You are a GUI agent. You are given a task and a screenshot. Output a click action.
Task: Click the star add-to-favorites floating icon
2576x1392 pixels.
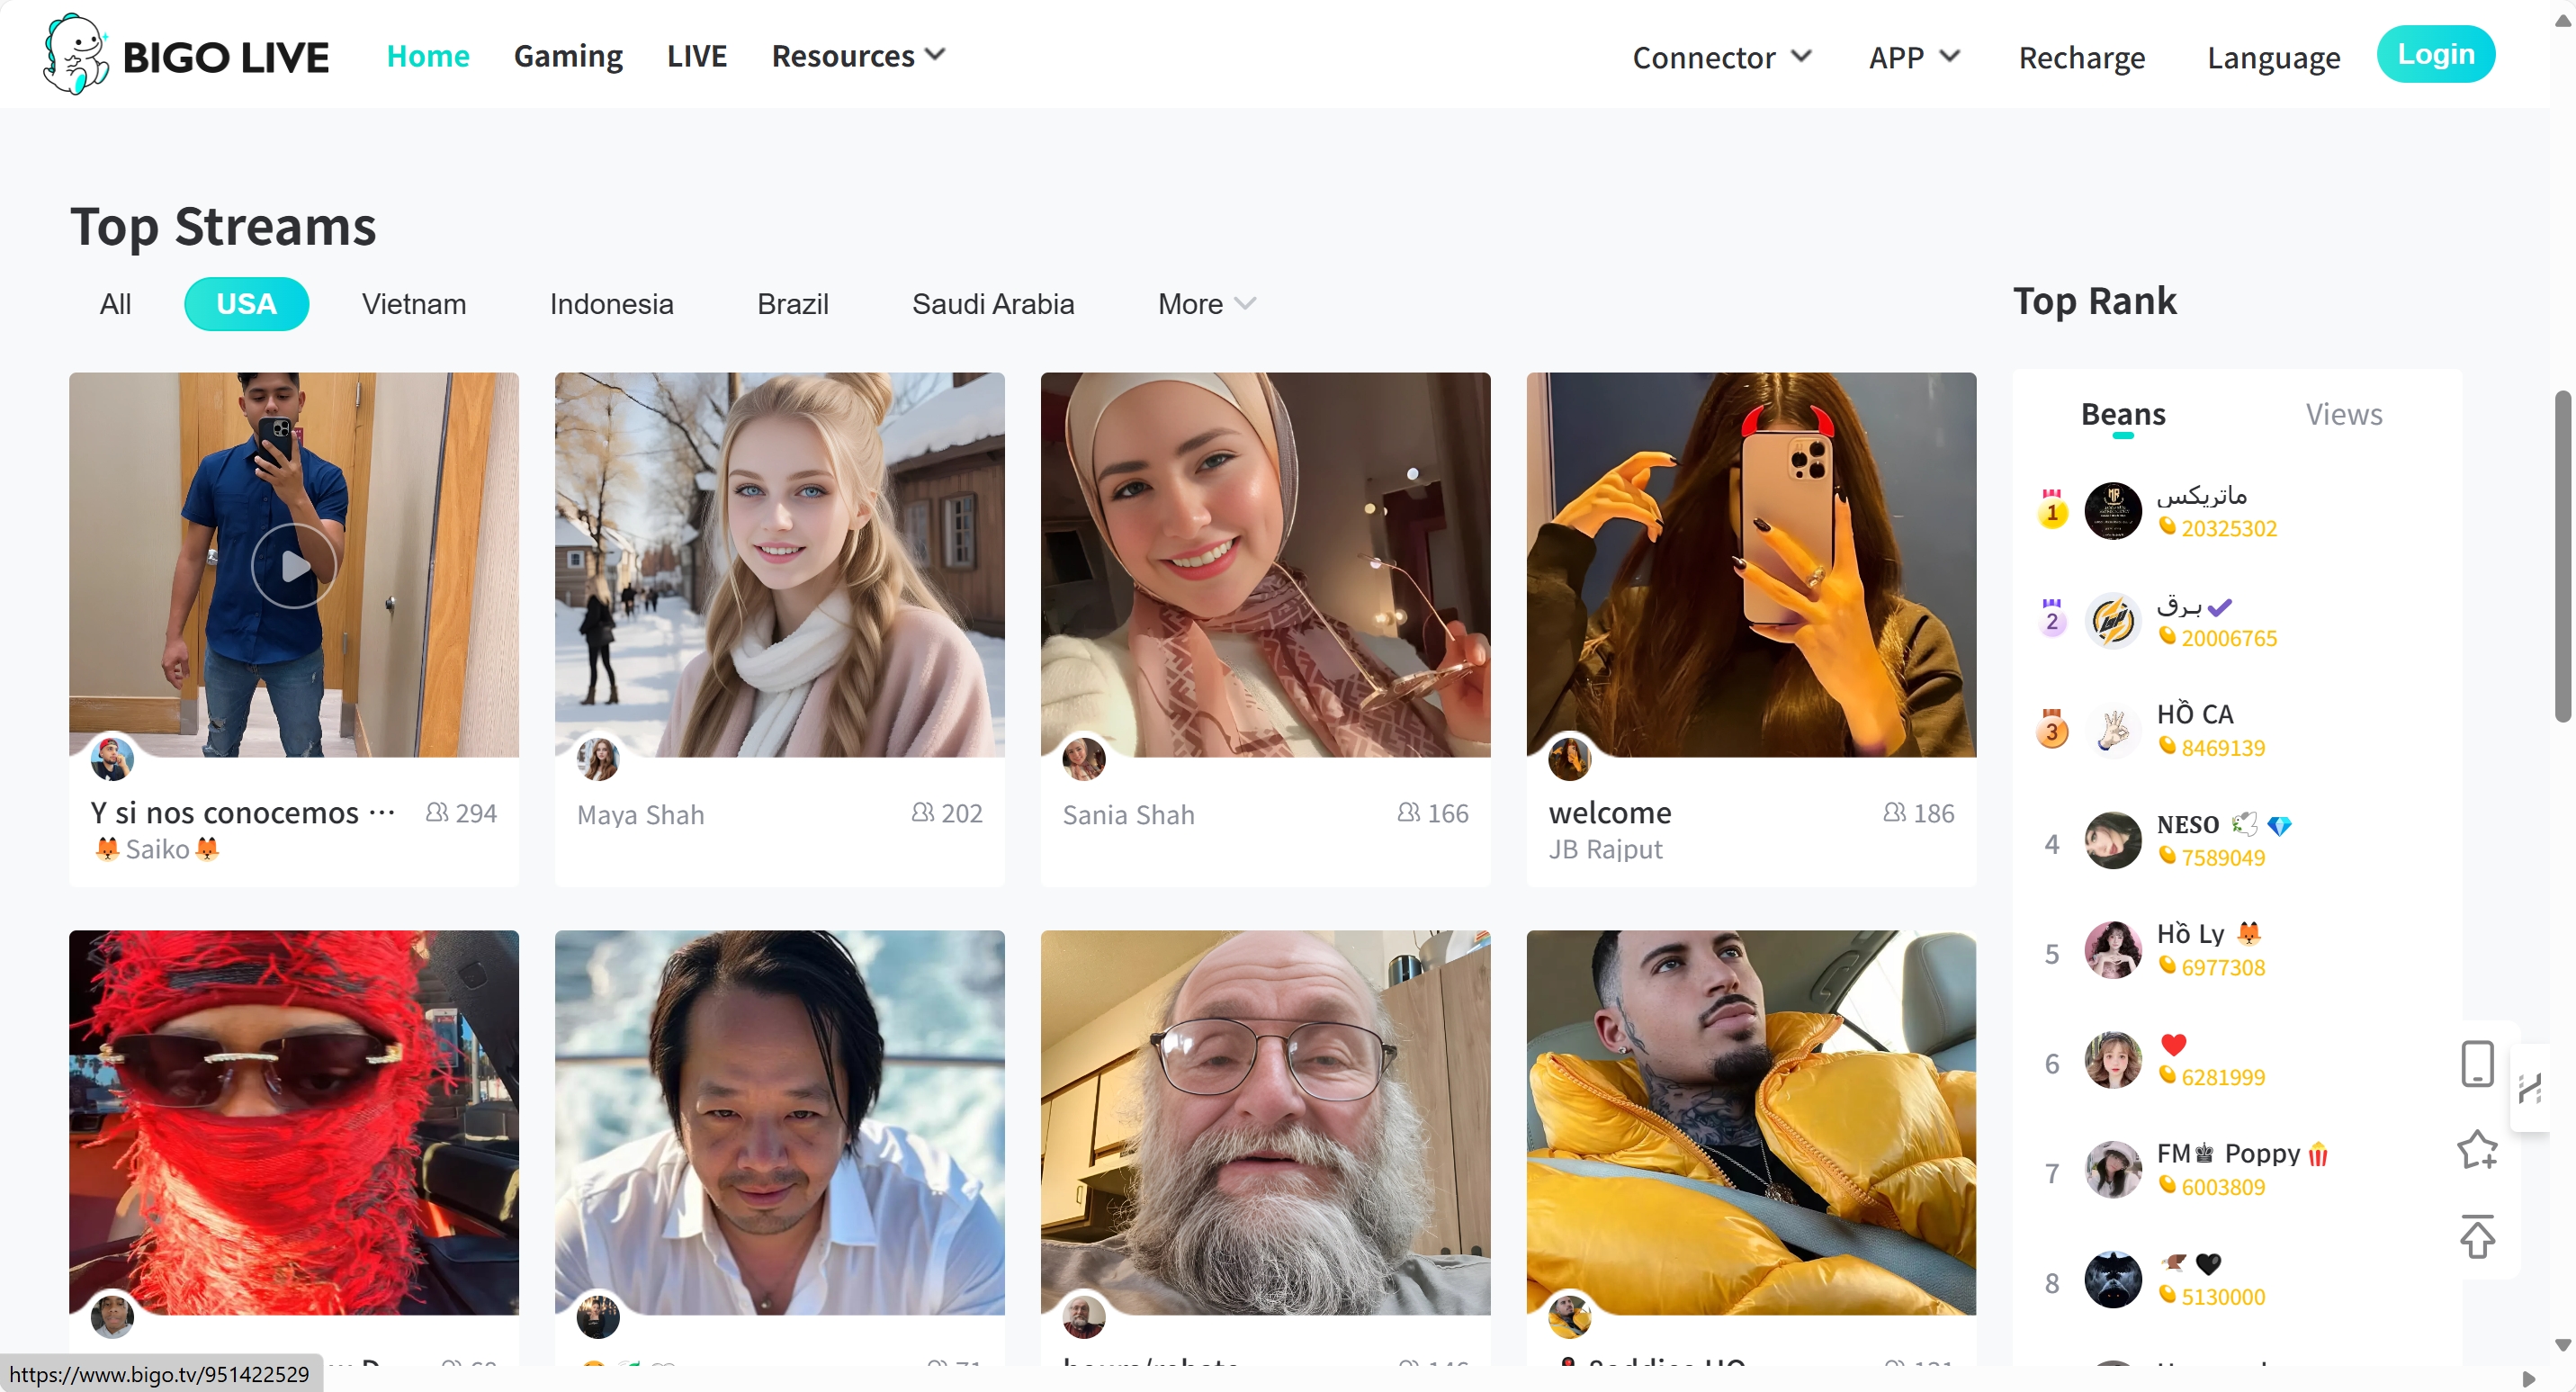coord(2477,1150)
